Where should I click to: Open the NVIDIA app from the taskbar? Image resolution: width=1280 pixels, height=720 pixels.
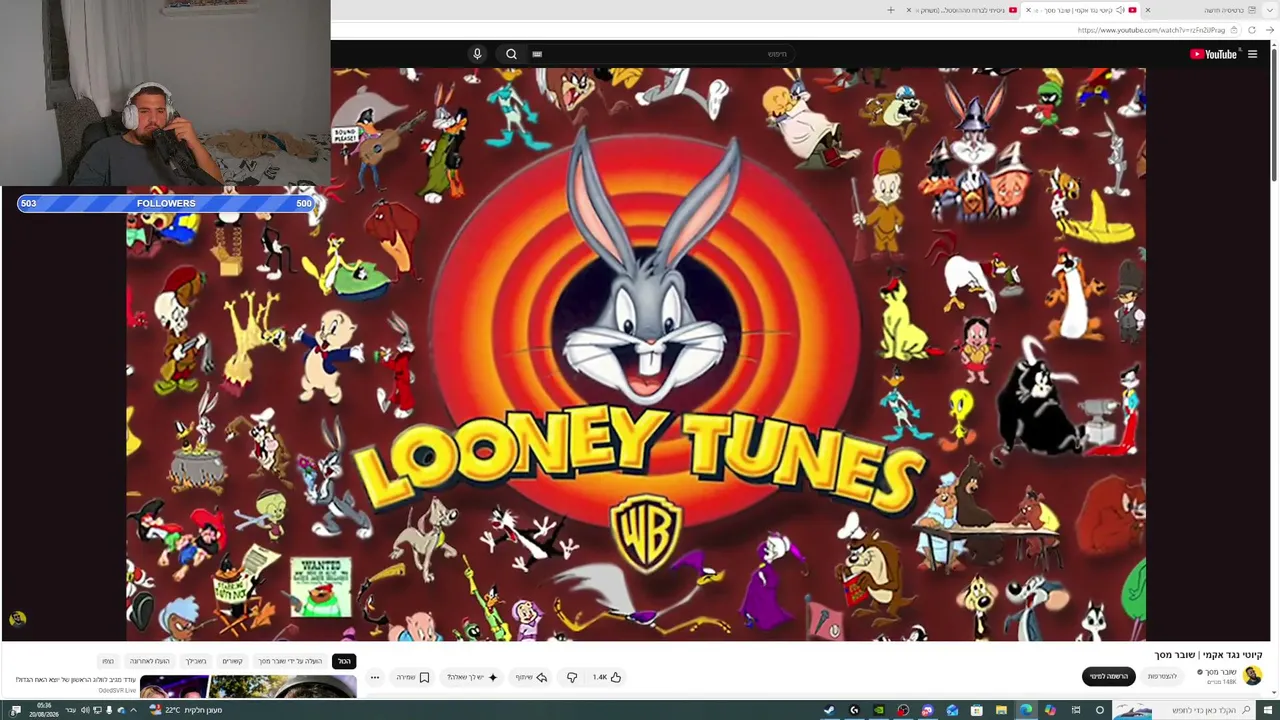click(x=879, y=710)
